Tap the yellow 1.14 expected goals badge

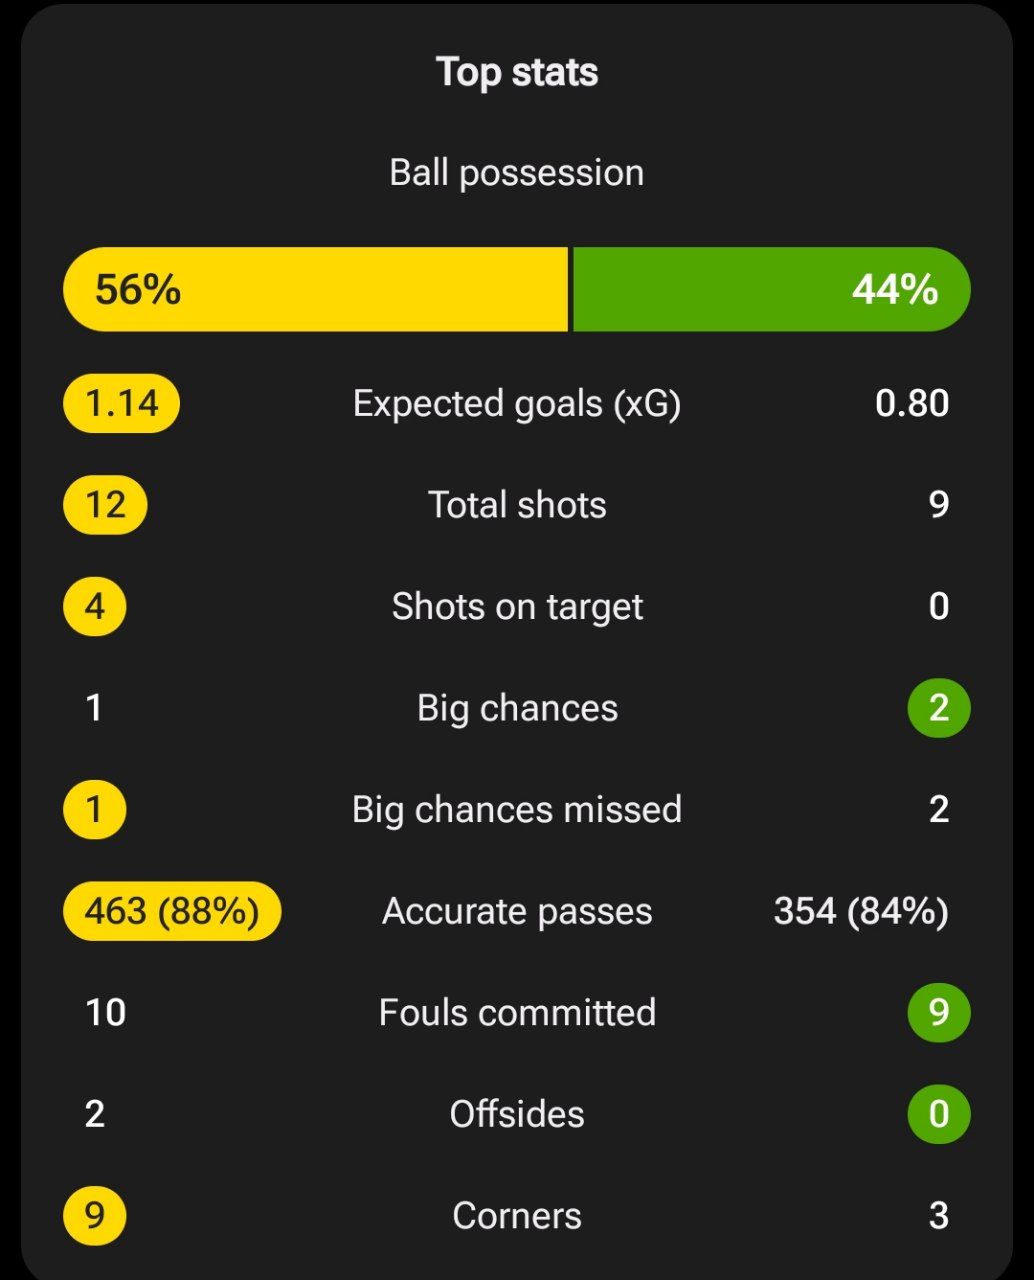point(122,403)
